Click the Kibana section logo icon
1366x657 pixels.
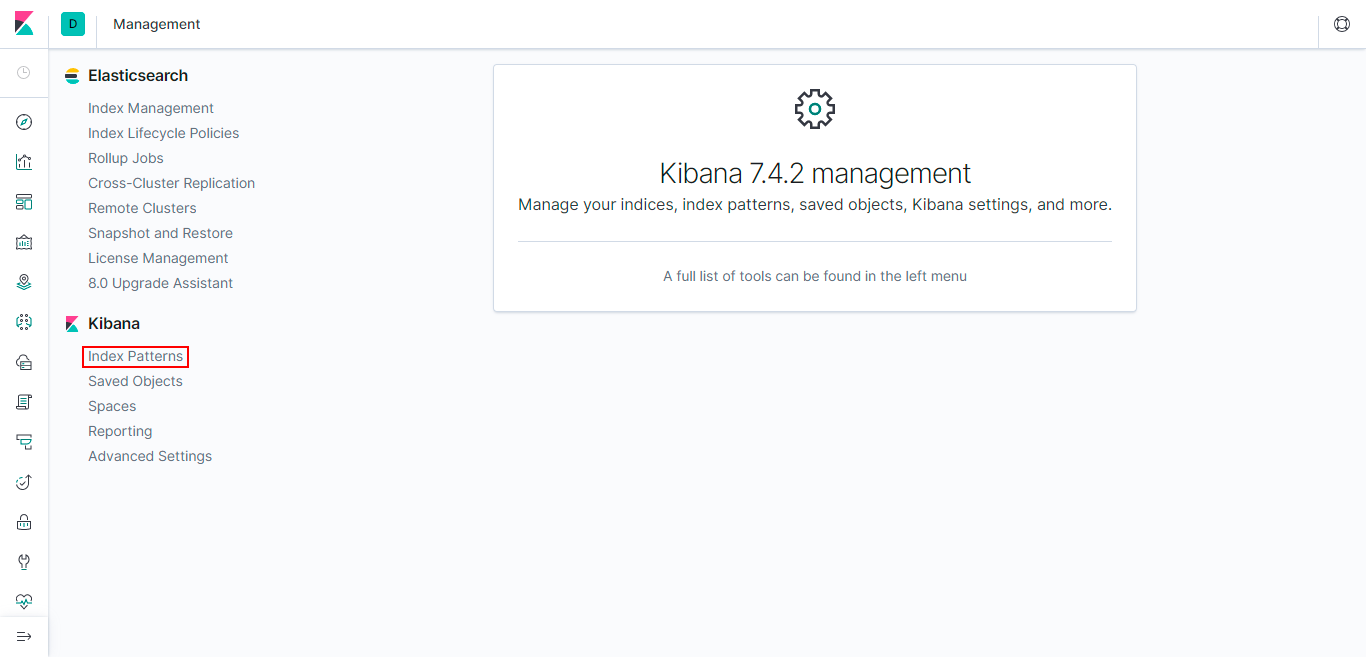coord(72,324)
